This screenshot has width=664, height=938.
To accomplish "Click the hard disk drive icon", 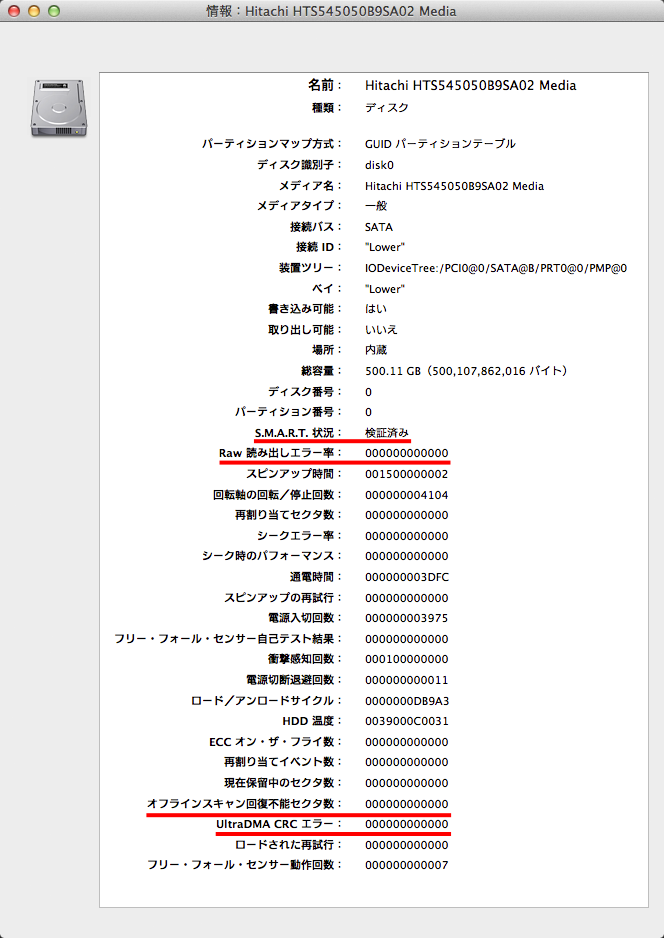I will (x=59, y=108).
